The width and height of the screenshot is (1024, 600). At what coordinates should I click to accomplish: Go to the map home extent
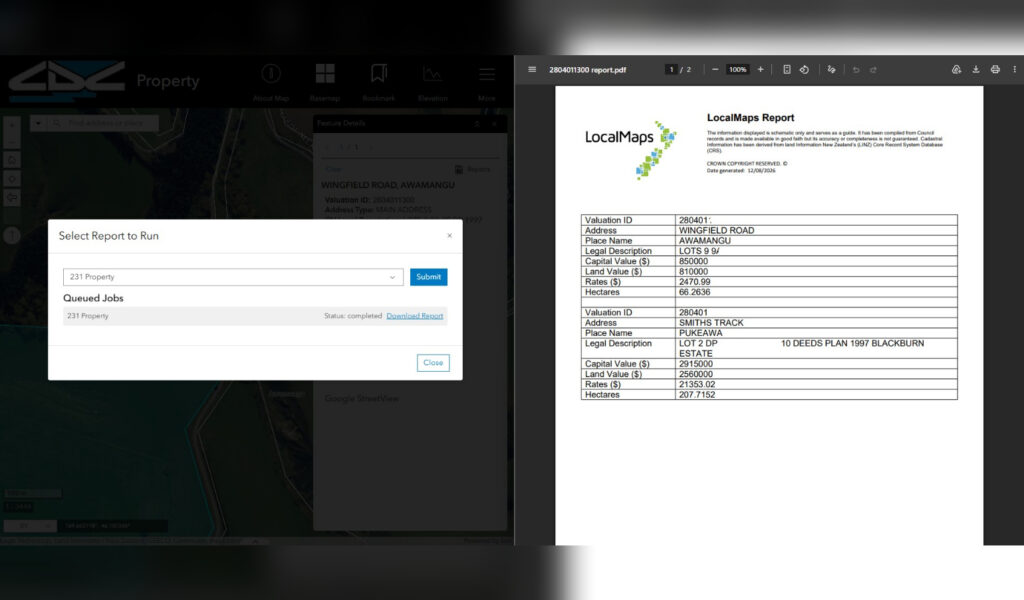(x=12, y=160)
